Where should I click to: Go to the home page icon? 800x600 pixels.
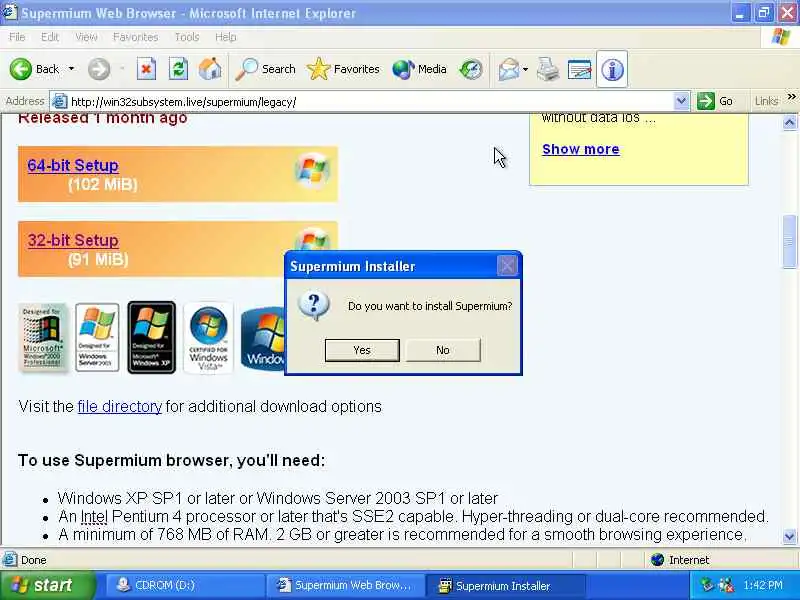(x=210, y=69)
